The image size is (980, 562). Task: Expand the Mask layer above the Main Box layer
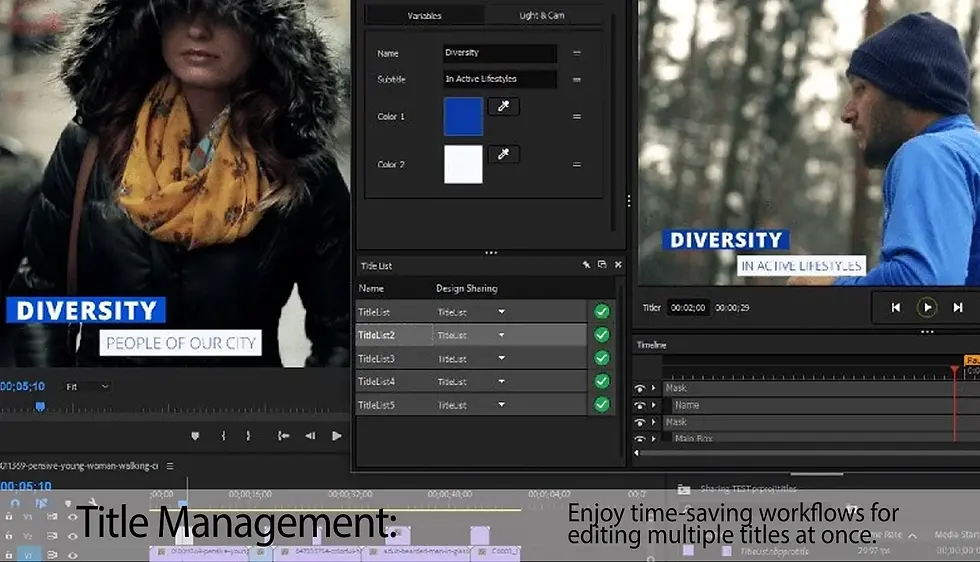[x=654, y=422]
